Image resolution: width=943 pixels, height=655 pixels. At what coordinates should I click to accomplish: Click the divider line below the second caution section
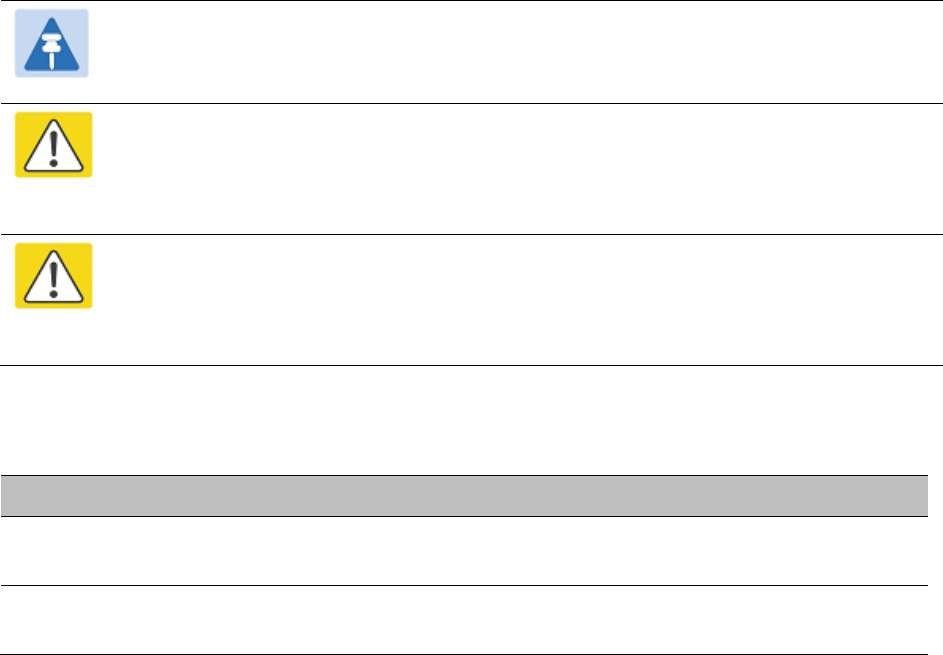(x=472, y=365)
